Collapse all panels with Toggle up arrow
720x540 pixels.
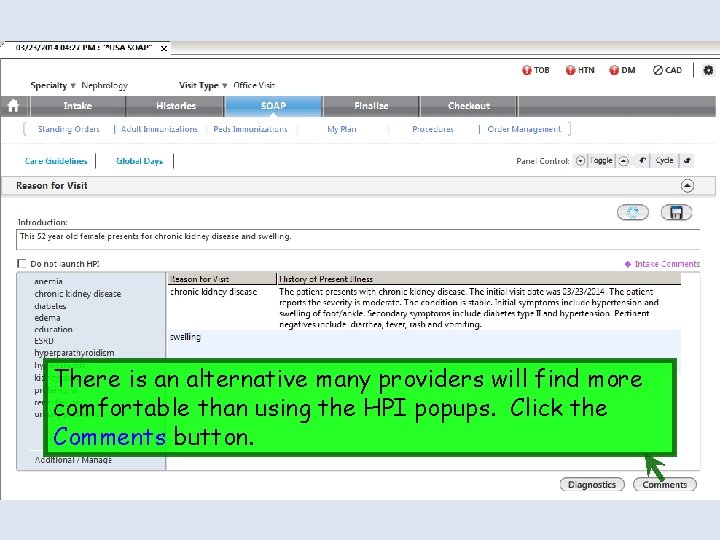623,161
